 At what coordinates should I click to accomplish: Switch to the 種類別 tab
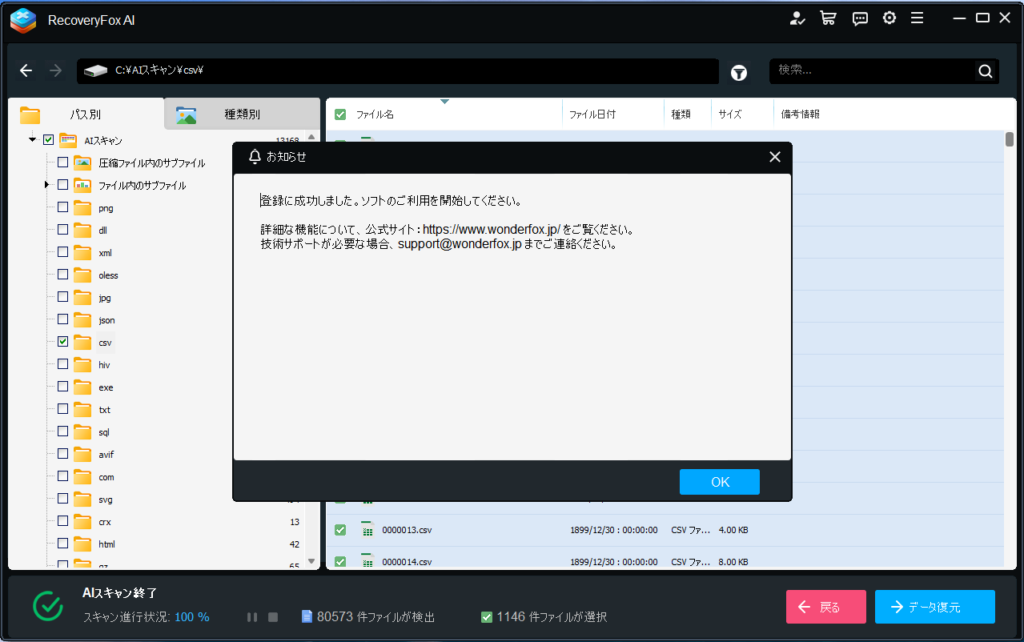241,115
